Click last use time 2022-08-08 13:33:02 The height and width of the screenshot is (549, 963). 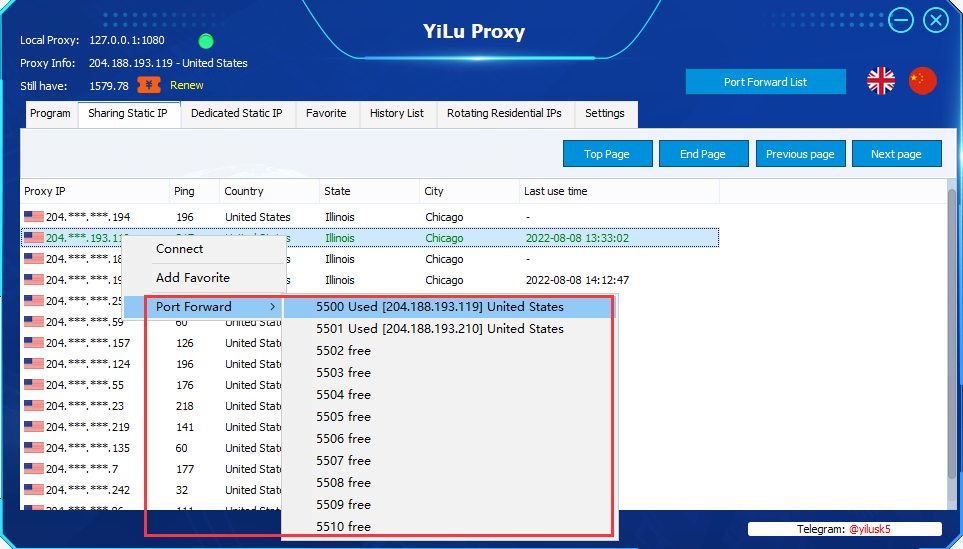pos(577,238)
